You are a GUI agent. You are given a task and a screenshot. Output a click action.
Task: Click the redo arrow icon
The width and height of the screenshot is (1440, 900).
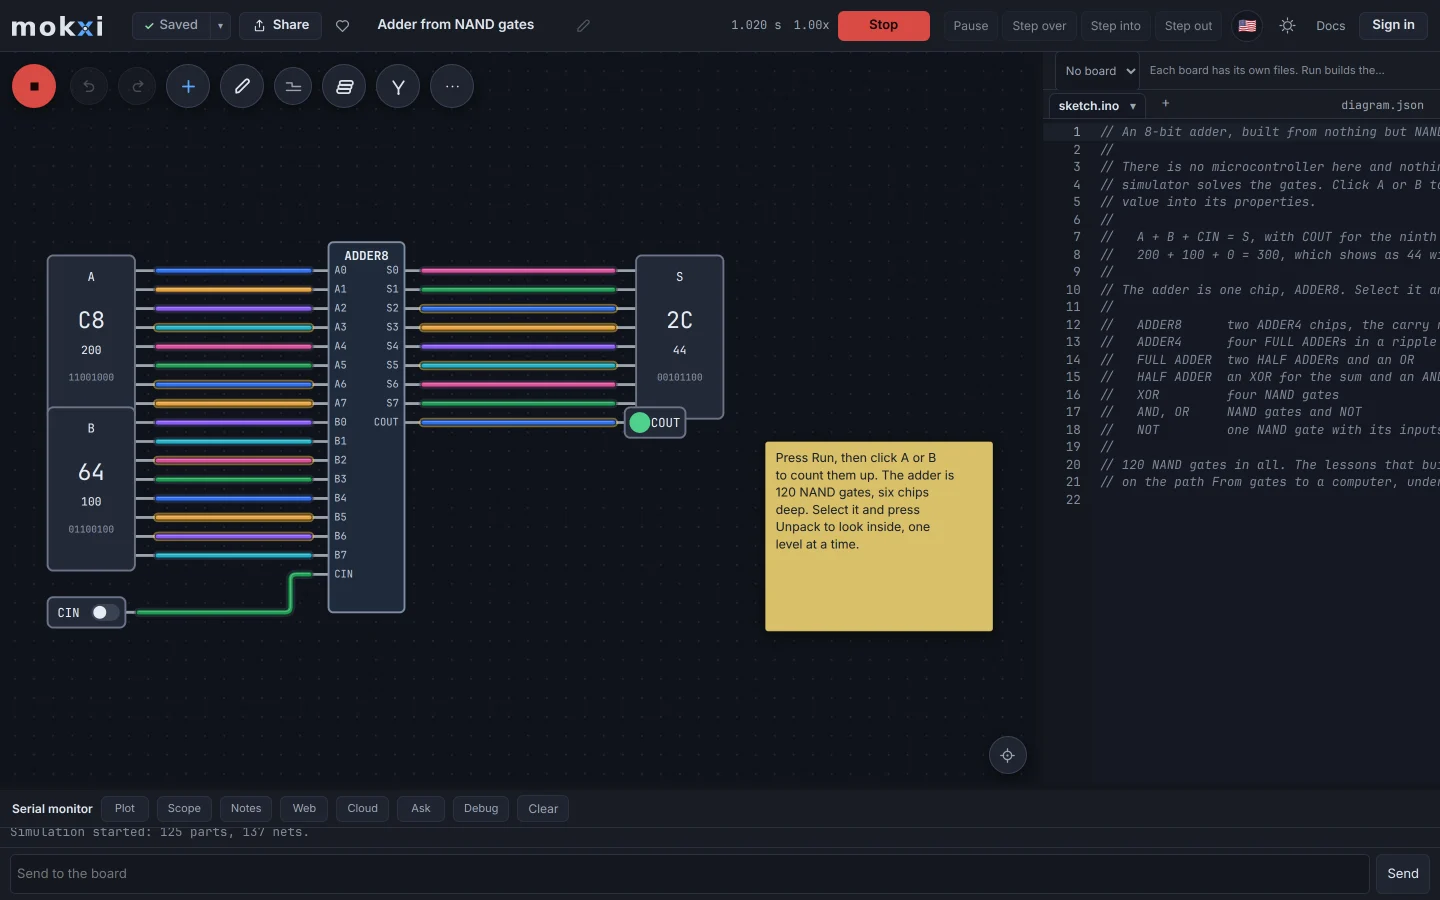pos(137,86)
